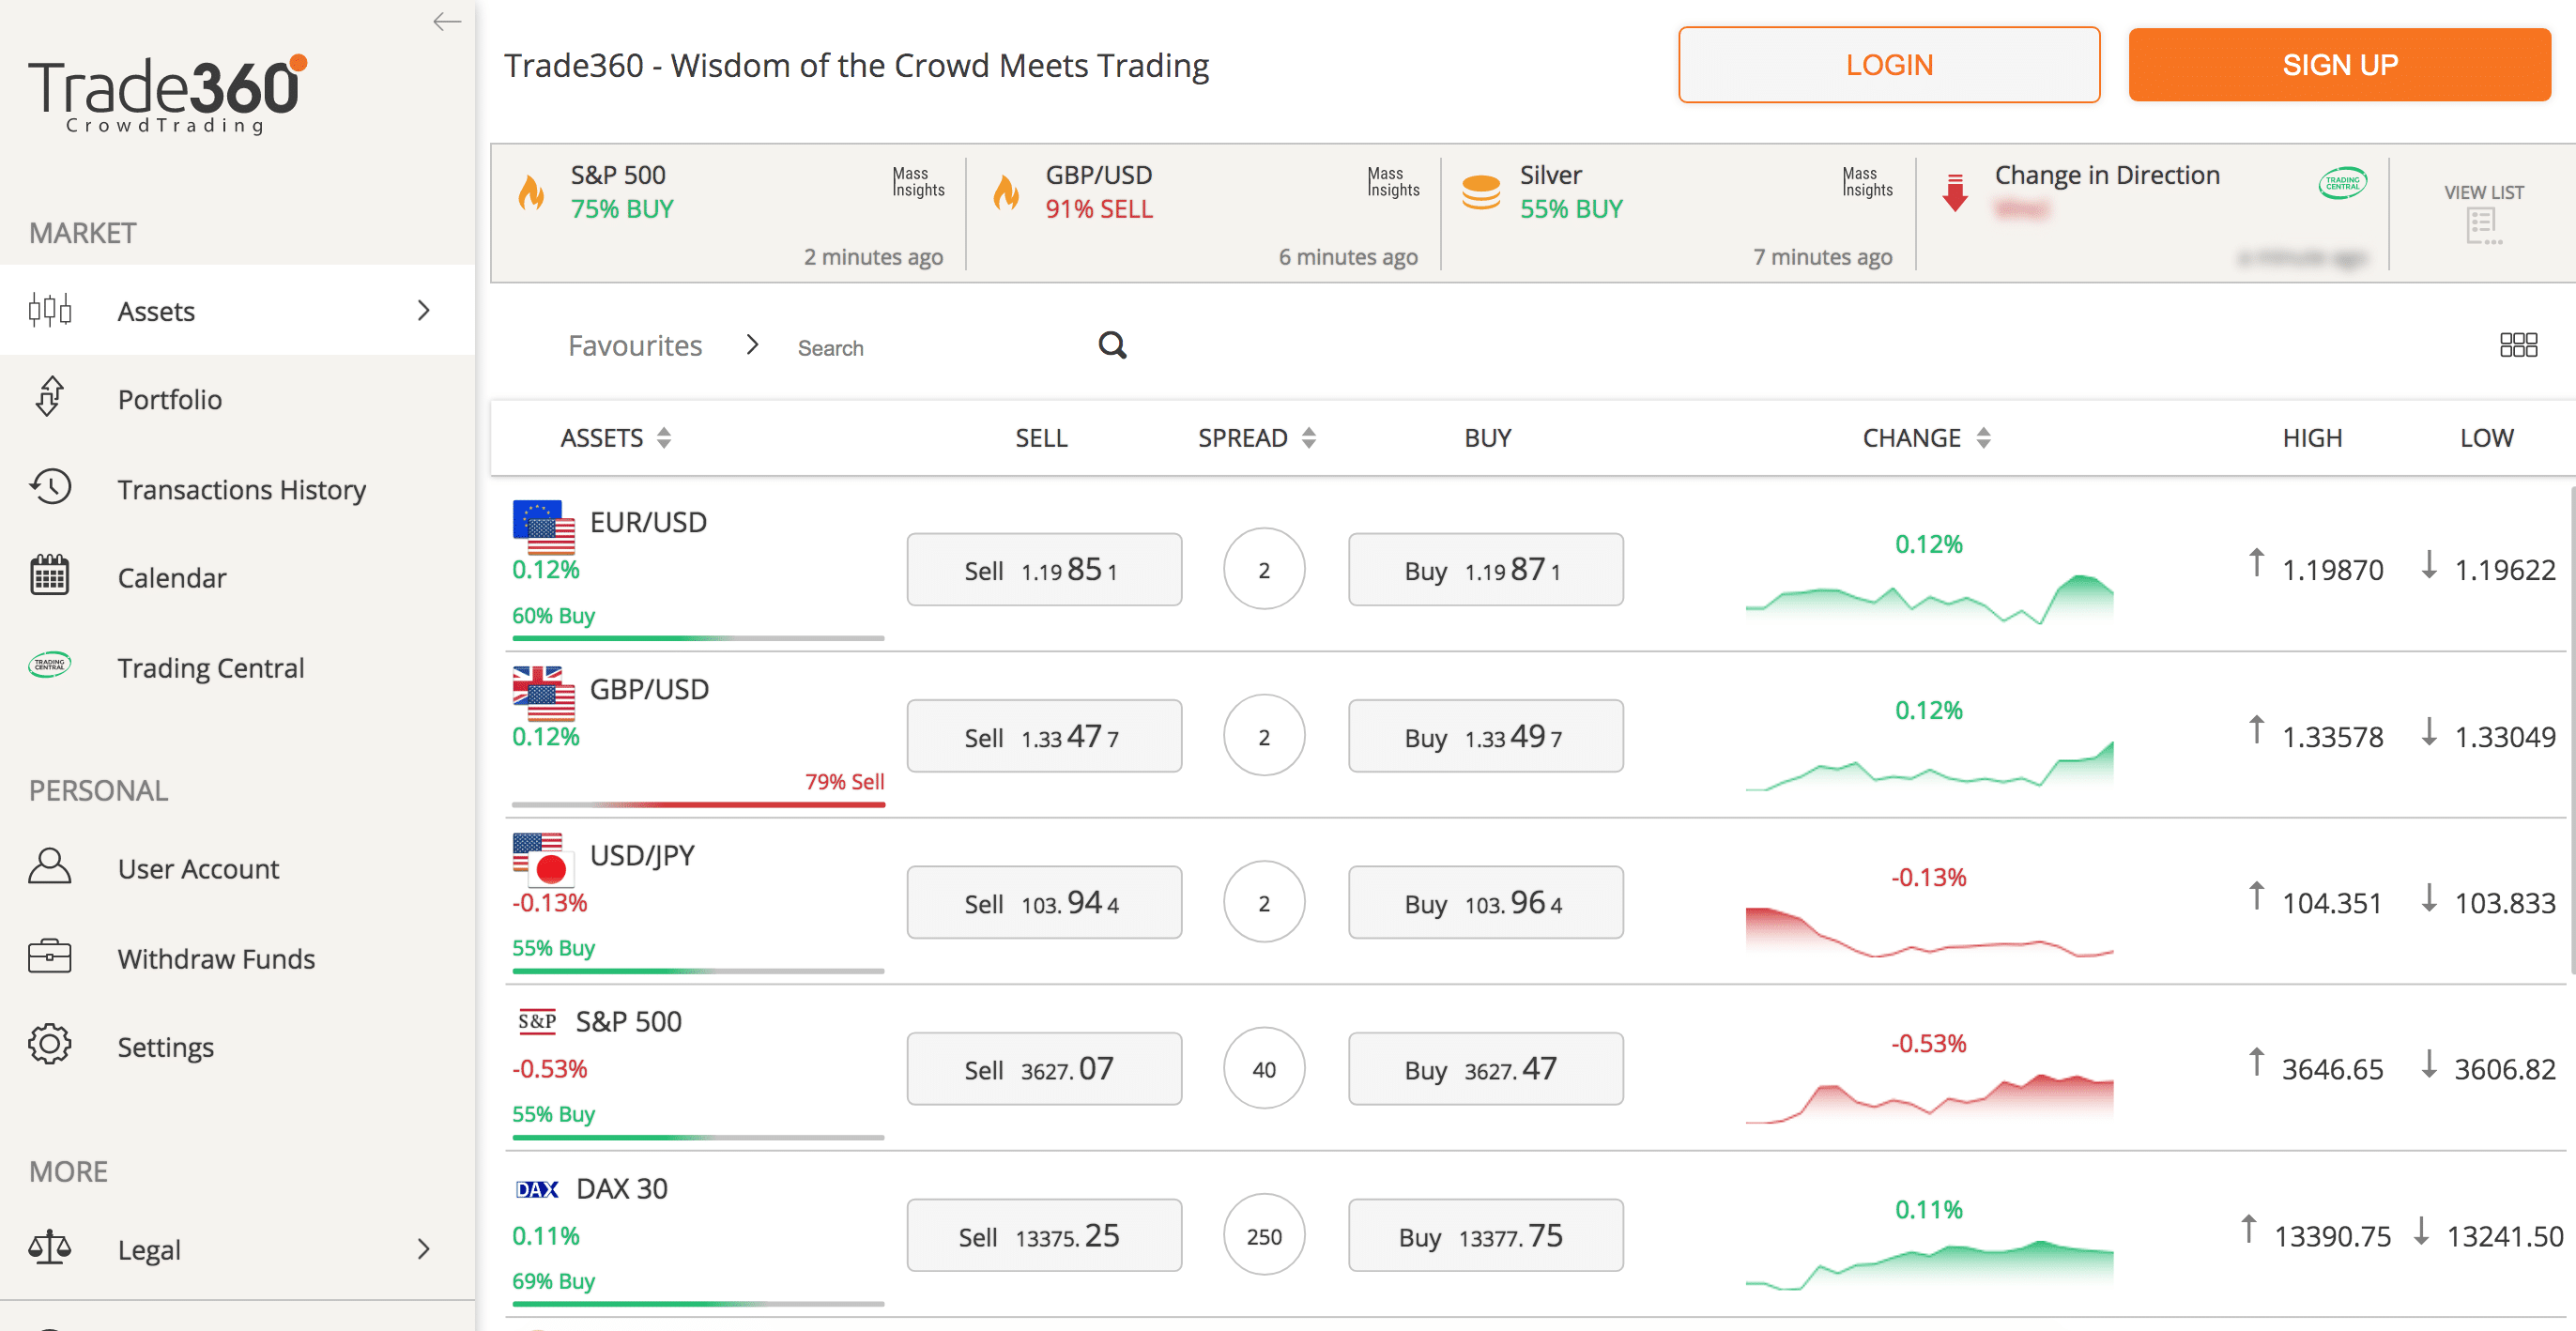Click the Withdraw Funds briefcase icon

point(50,957)
